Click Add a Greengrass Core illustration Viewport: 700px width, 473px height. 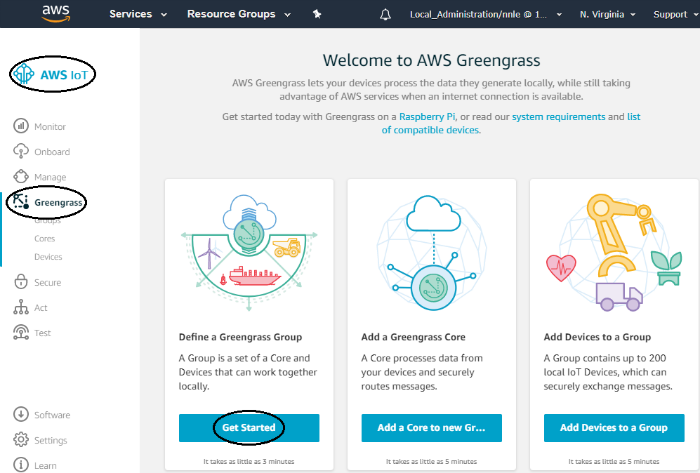tap(432, 252)
